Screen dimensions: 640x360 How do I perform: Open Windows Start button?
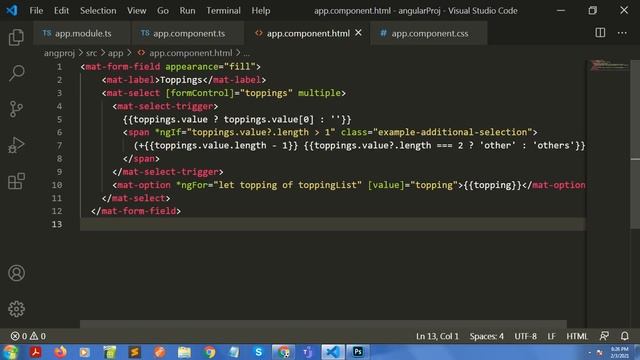[10, 352]
